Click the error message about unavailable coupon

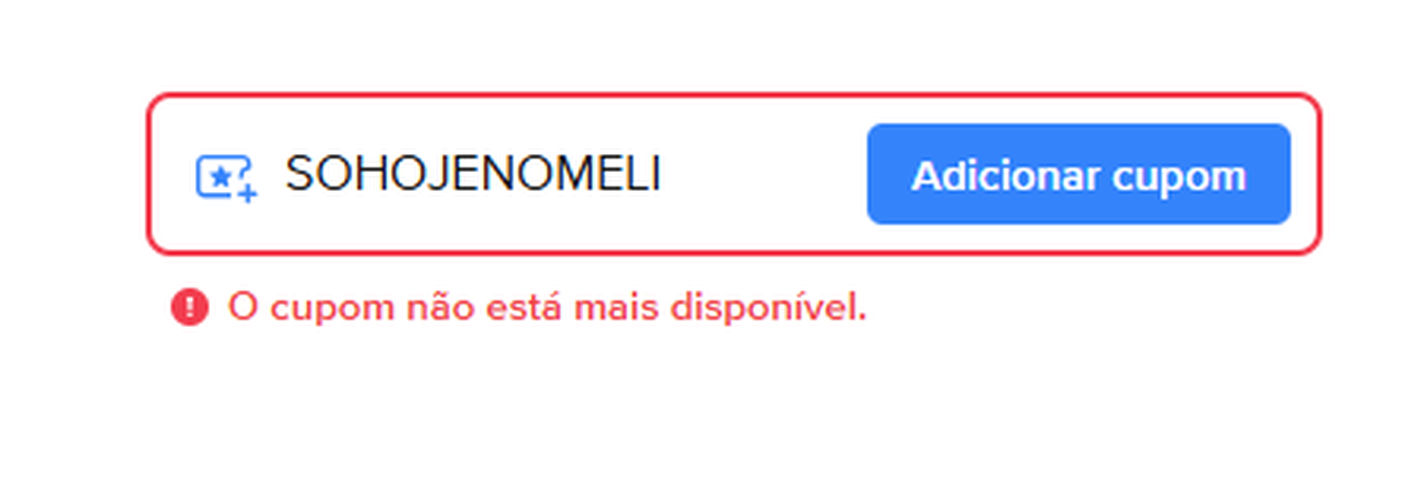546,307
